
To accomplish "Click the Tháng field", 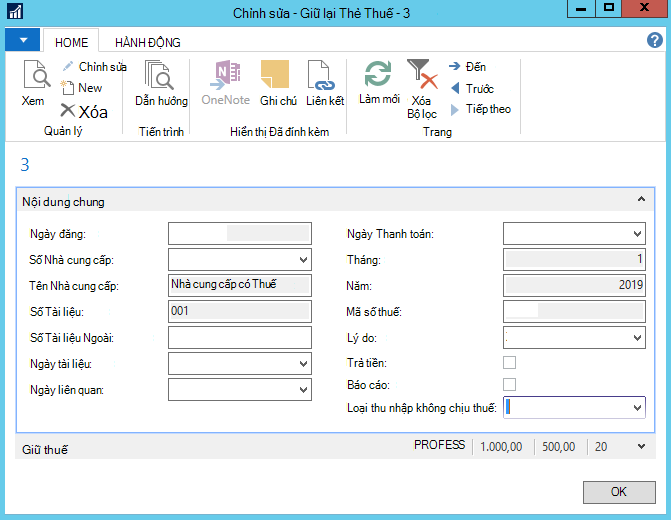I will coord(574,260).
